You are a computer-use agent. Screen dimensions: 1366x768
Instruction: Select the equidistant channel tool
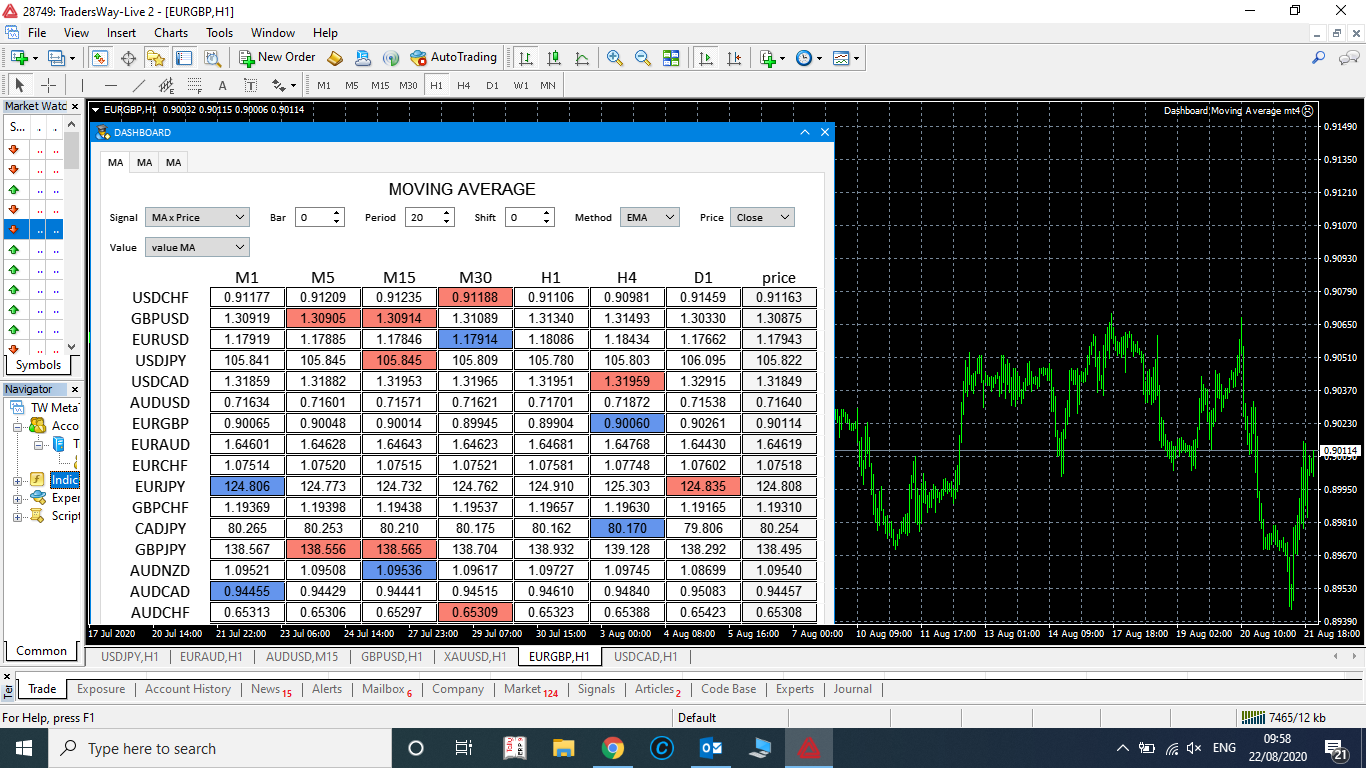pyautogui.click(x=166, y=86)
